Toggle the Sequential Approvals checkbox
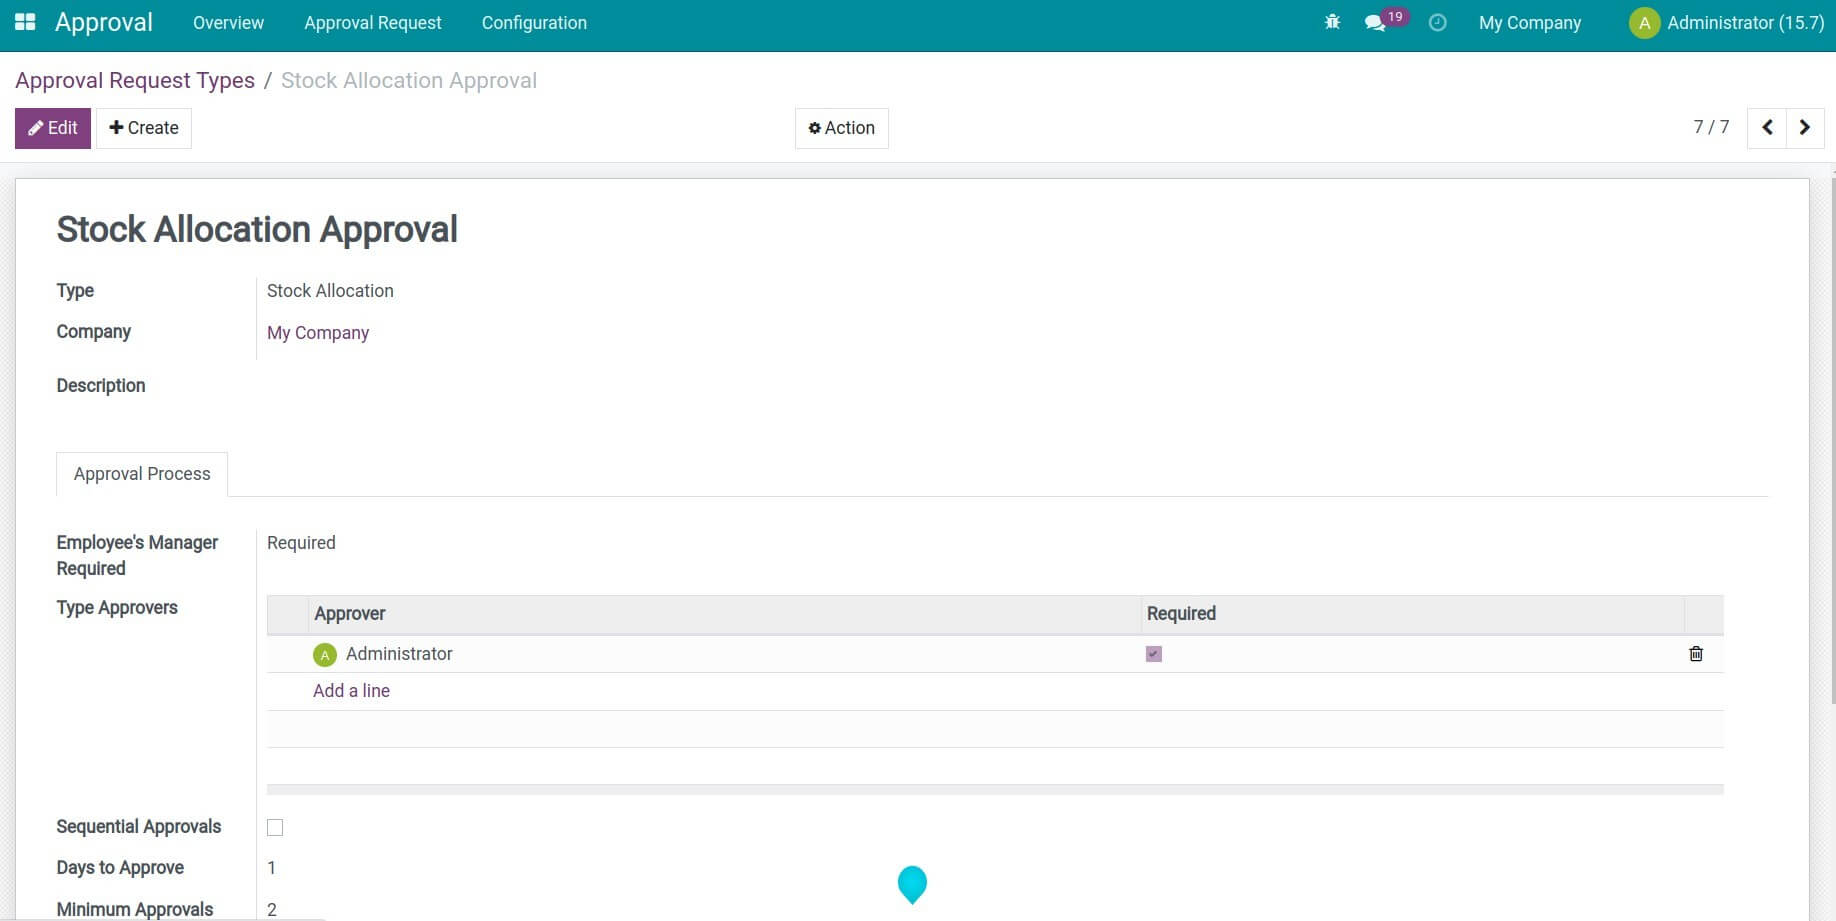1836x921 pixels. (x=275, y=827)
